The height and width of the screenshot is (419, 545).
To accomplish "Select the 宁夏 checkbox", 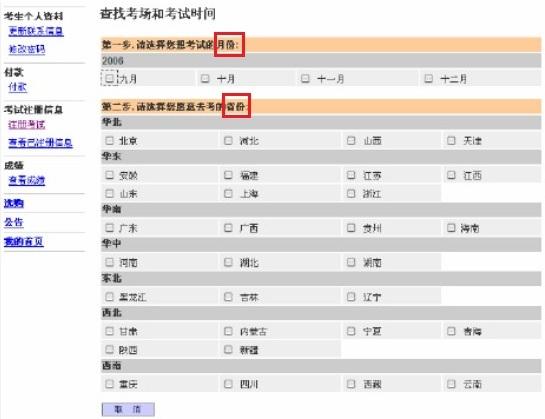I will pyautogui.click(x=351, y=331).
